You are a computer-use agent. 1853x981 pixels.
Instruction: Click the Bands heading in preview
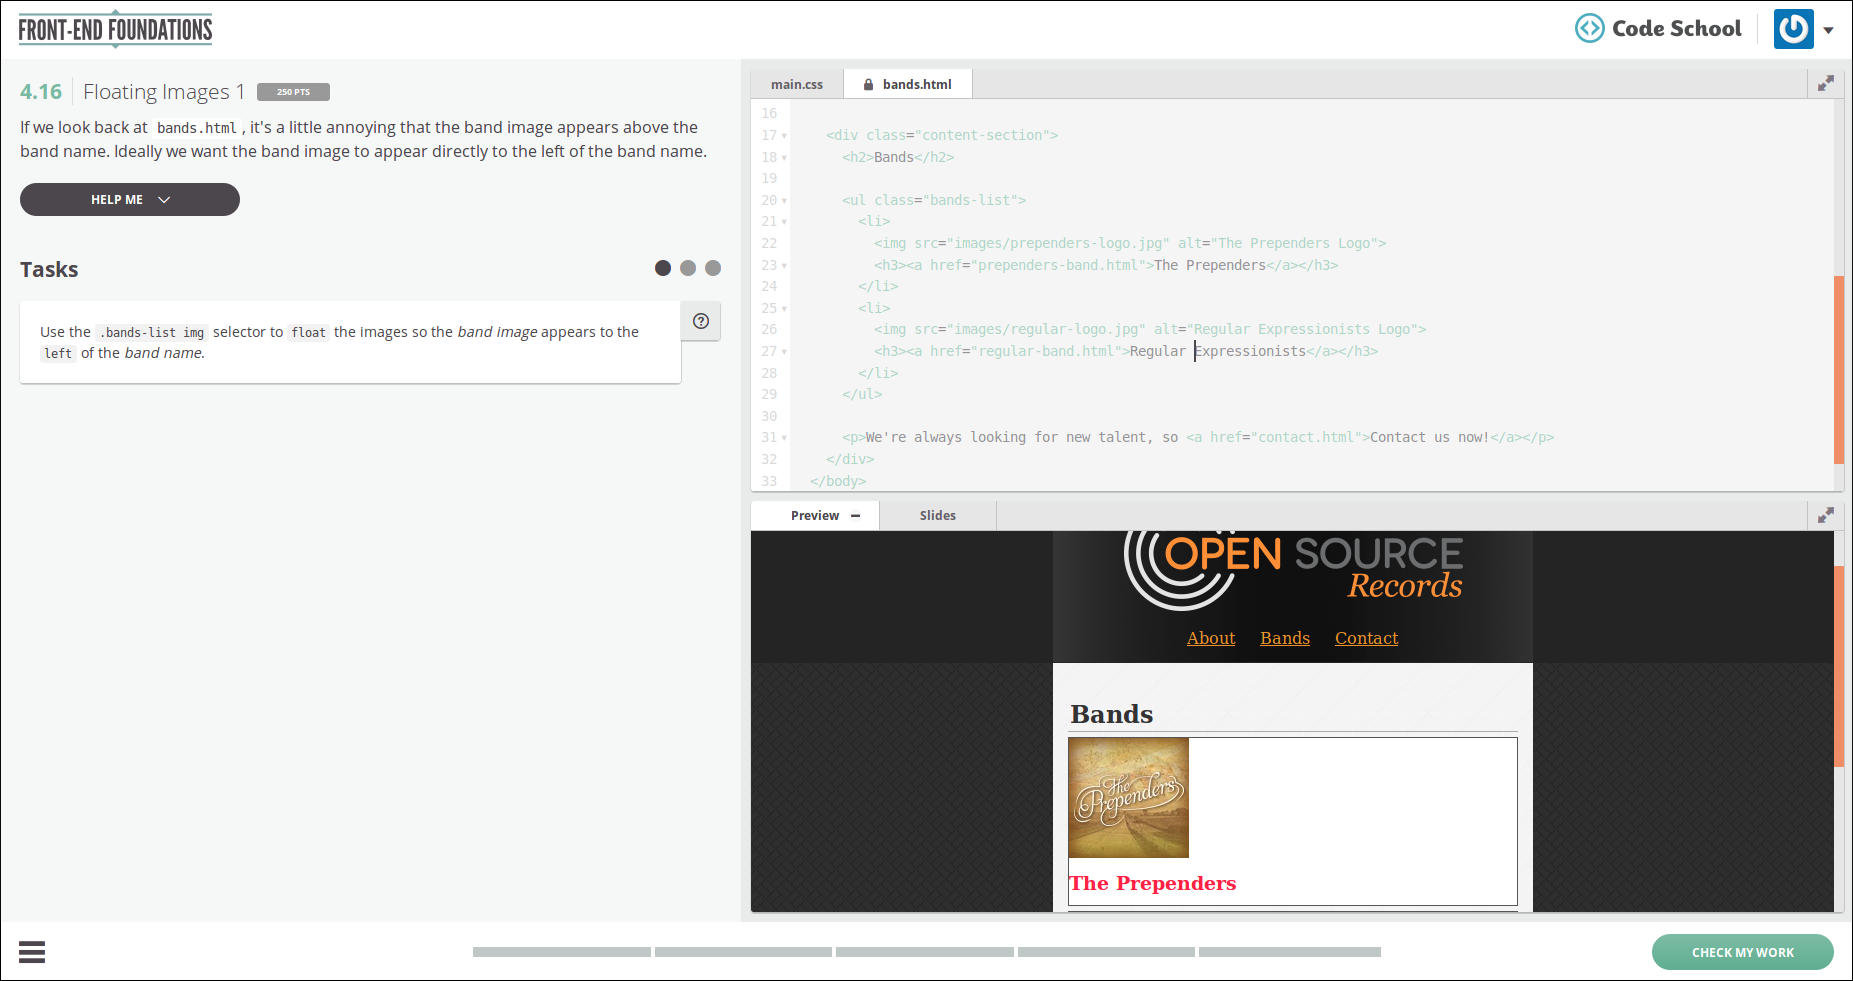[x=1112, y=714]
